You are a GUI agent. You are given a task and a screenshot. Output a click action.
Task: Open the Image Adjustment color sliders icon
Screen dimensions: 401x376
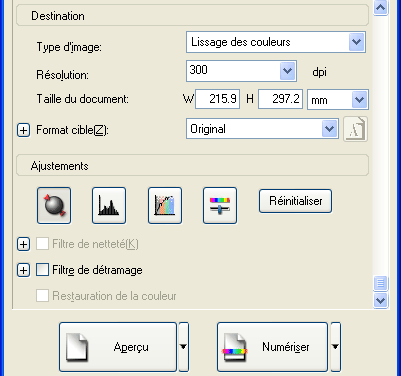pyautogui.click(x=220, y=205)
